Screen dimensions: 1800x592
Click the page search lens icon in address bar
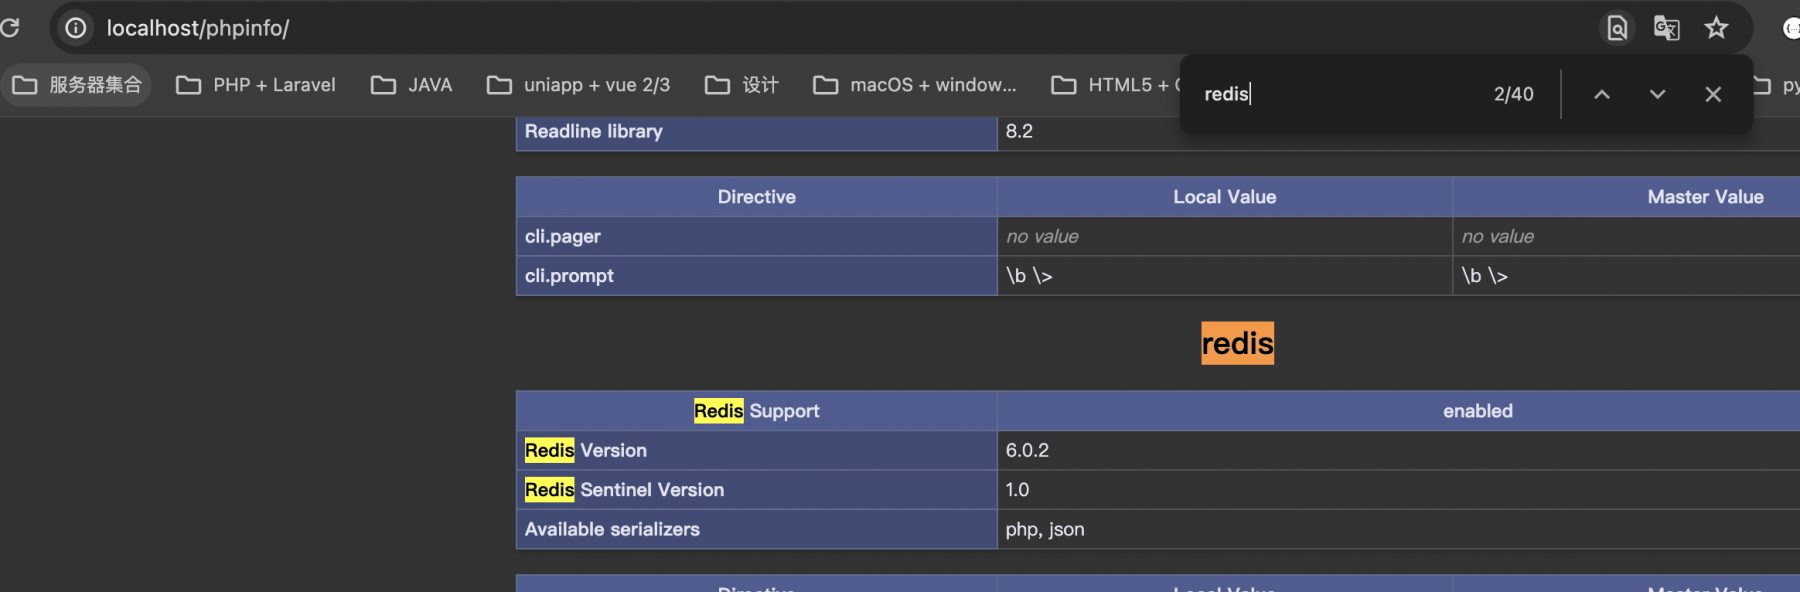[1617, 28]
